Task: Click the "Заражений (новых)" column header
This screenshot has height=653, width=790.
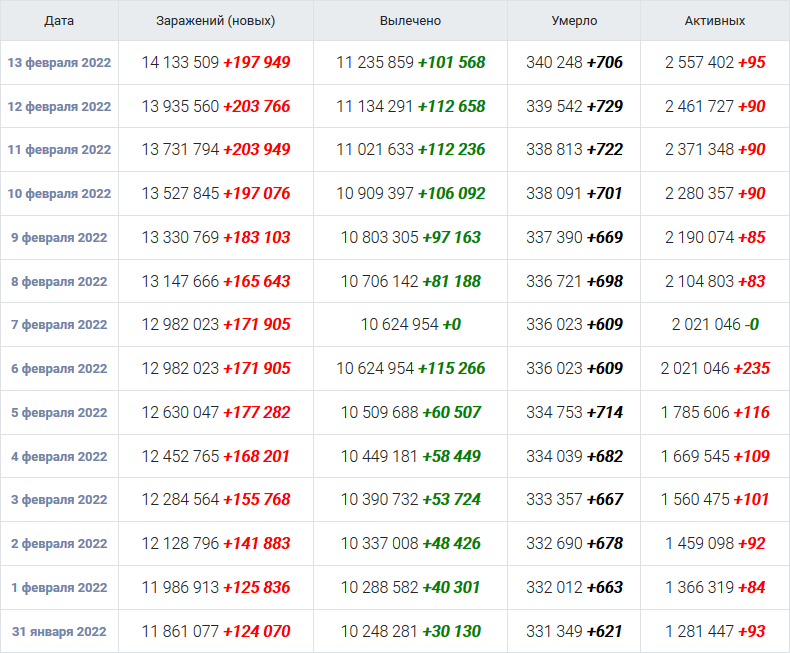Action: click(x=216, y=20)
